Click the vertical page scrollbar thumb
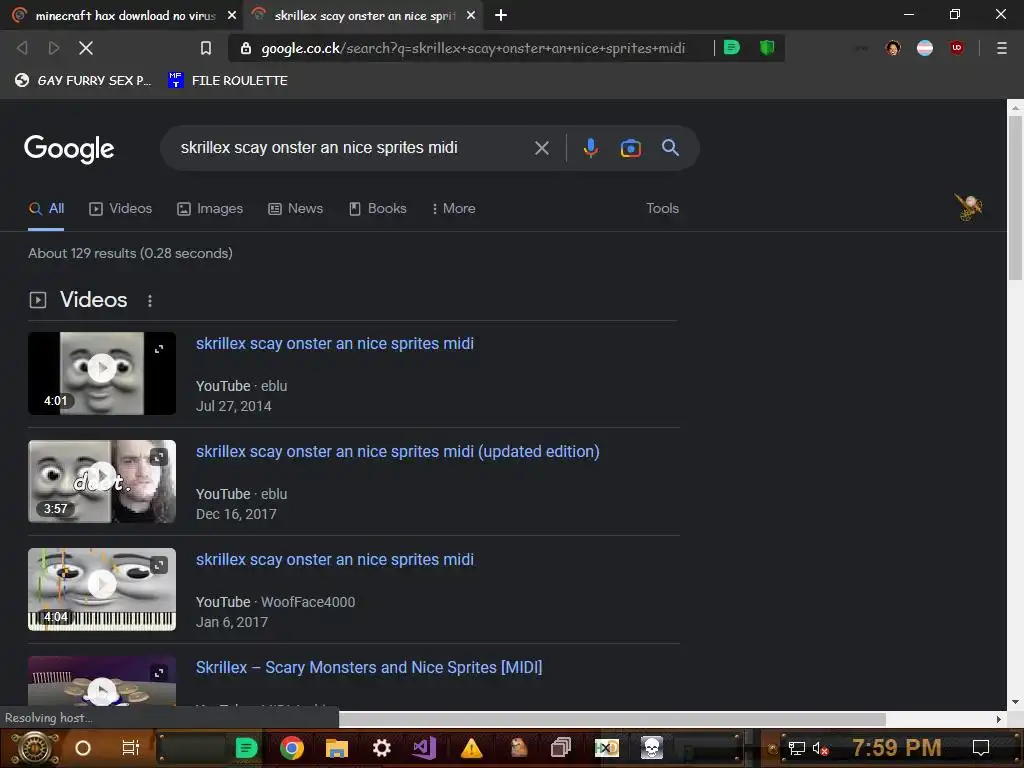 1015,197
